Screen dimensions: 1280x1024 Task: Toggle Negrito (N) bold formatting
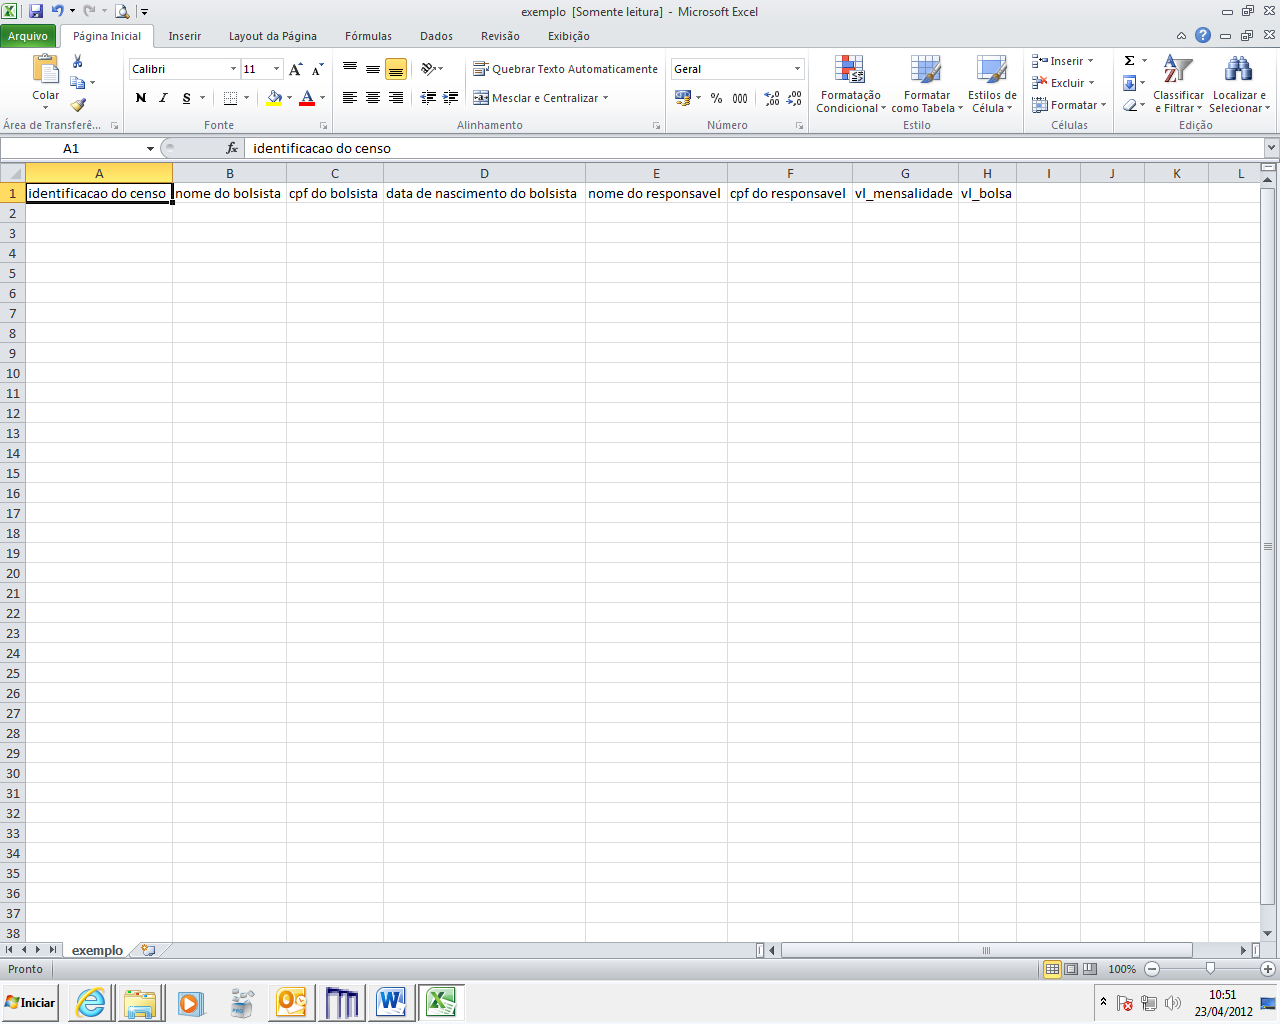140,98
